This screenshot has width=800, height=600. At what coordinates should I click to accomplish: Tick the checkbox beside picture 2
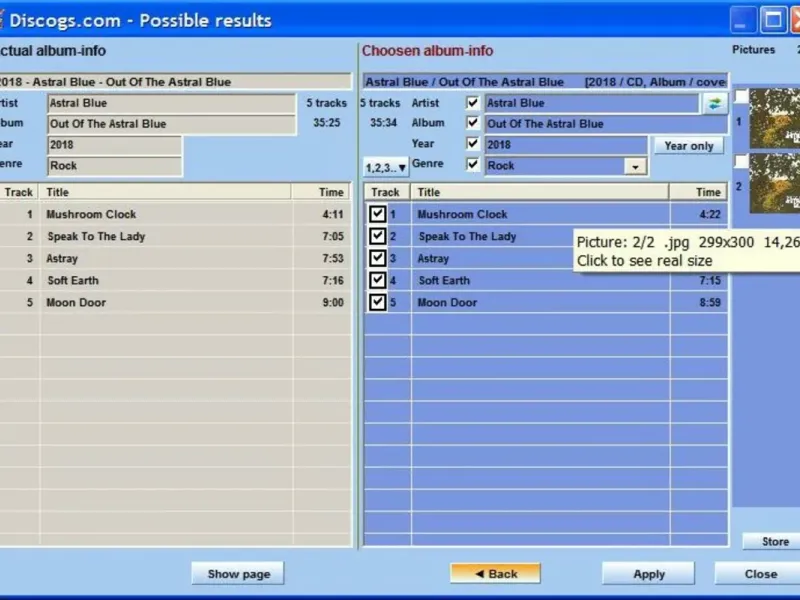point(741,161)
